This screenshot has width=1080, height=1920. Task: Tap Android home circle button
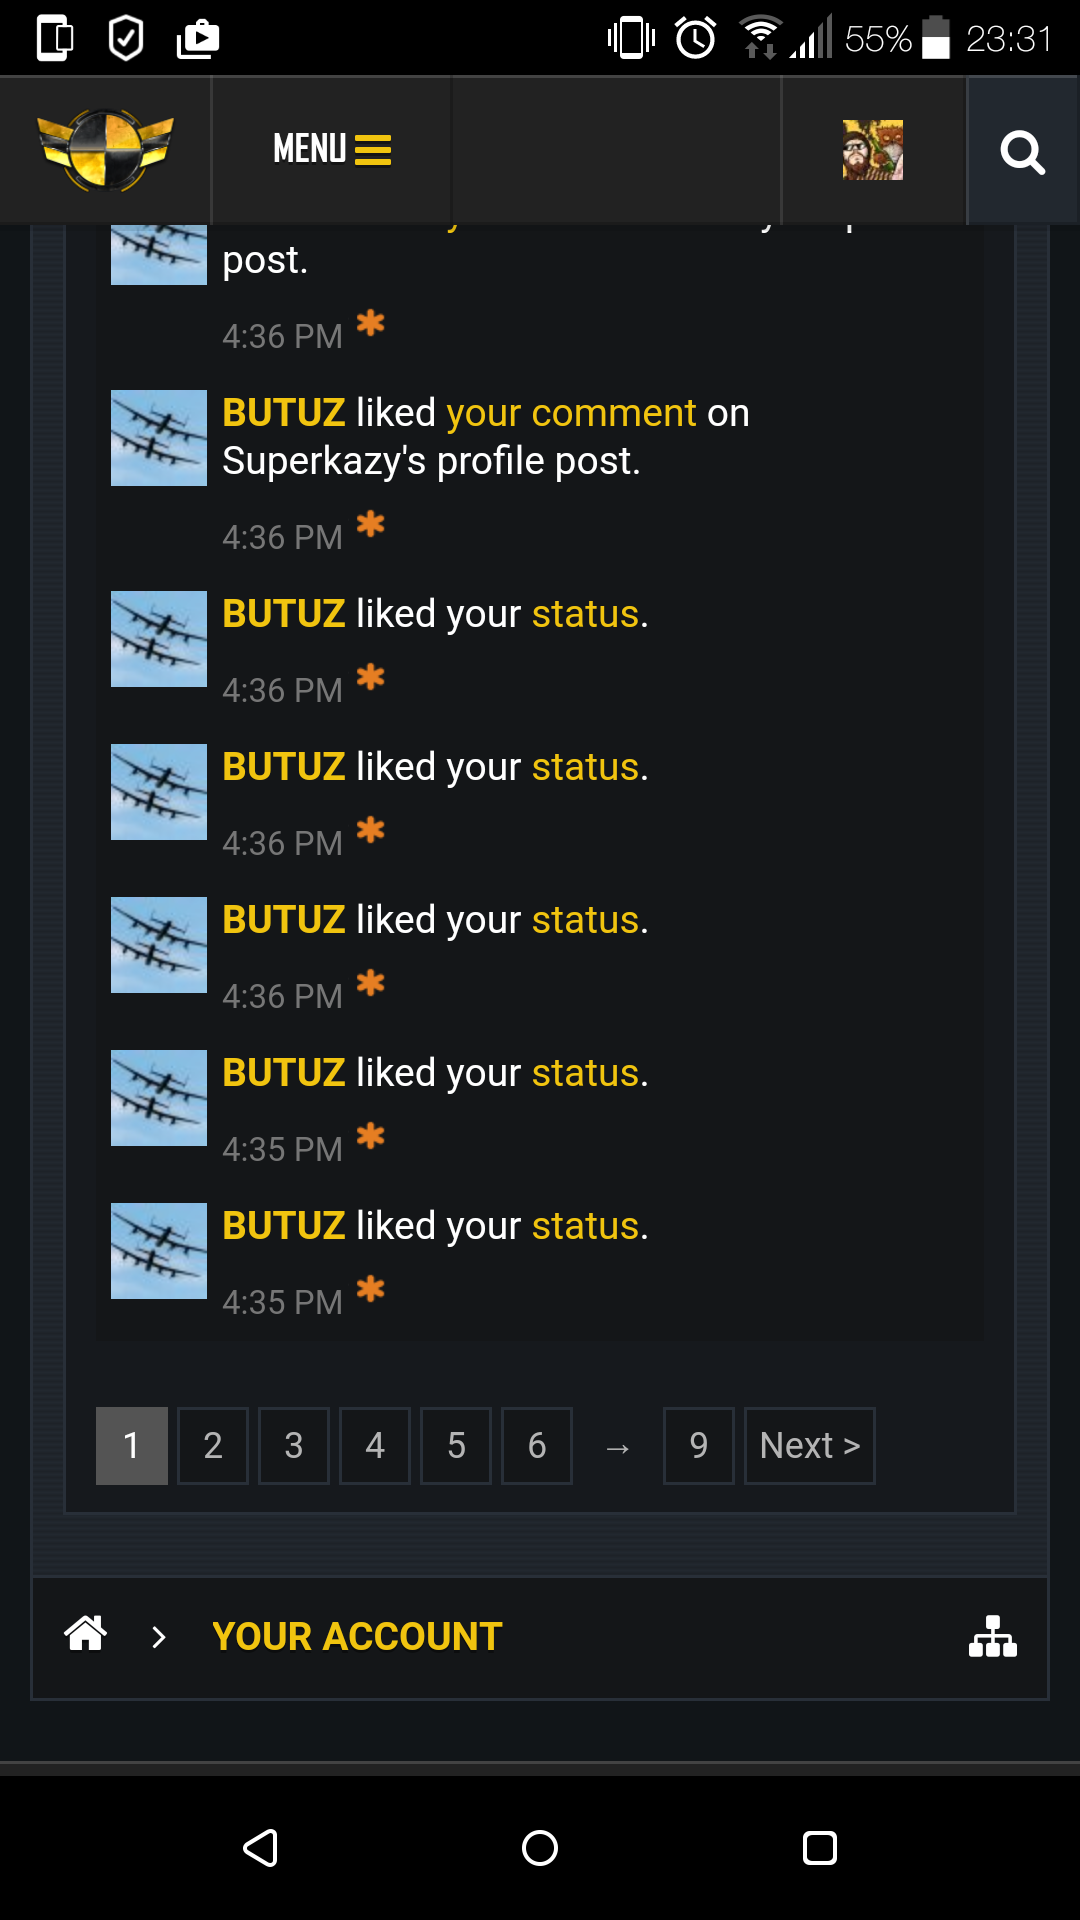click(540, 1848)
